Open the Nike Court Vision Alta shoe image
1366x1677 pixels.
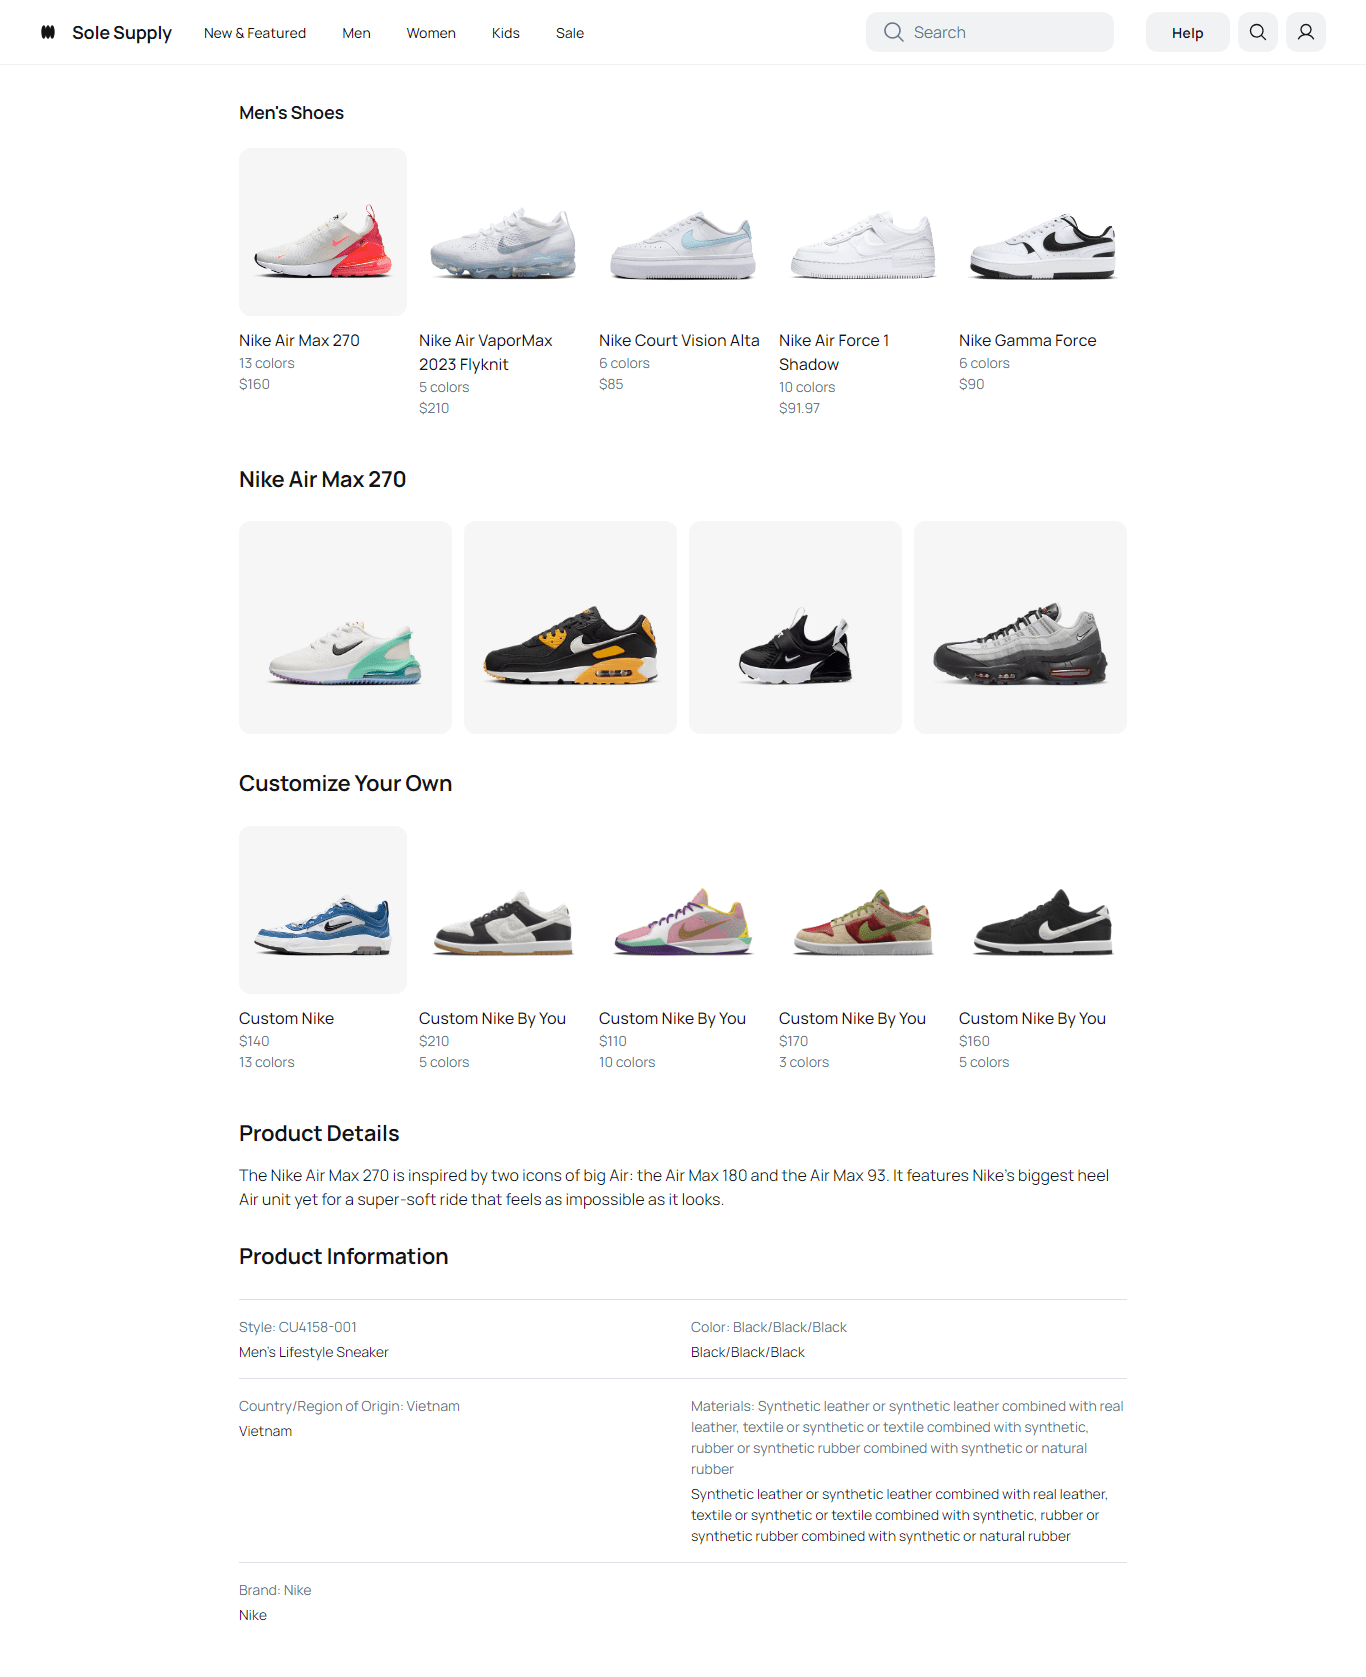683,232
